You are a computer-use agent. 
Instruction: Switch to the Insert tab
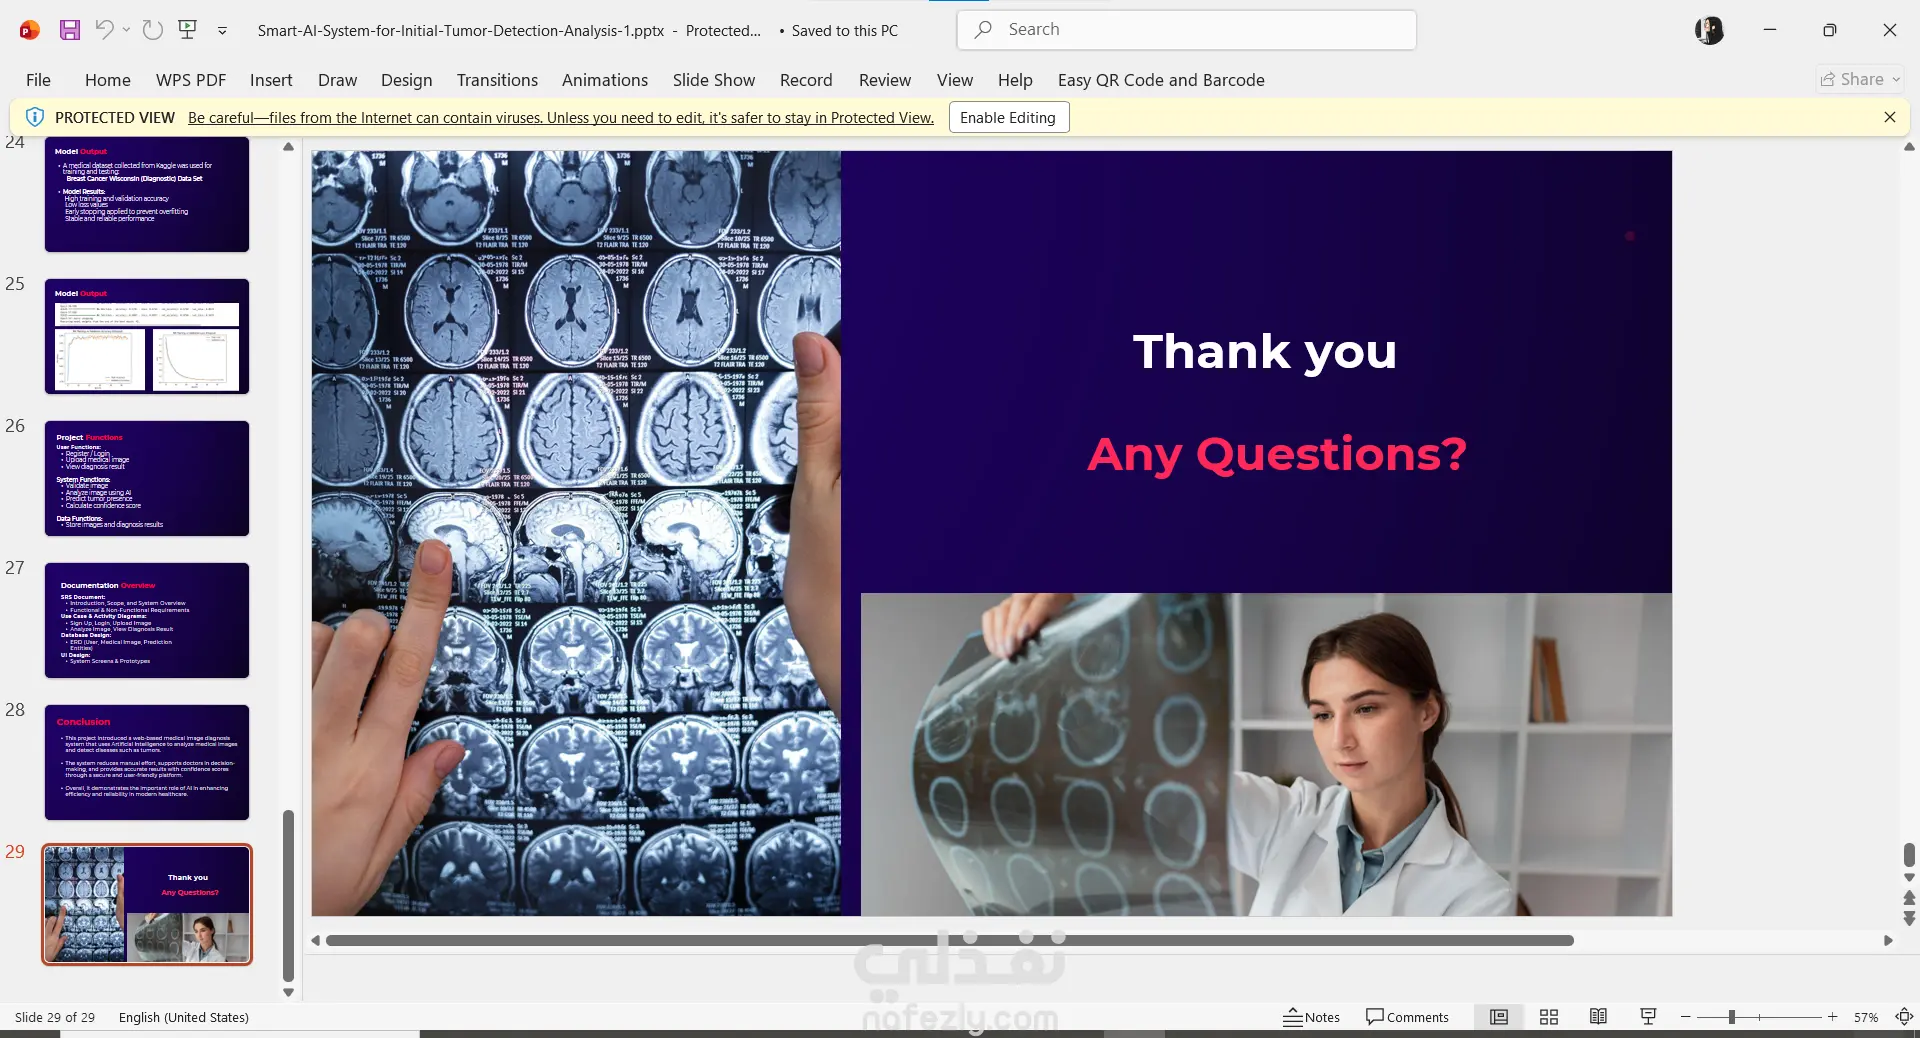271,80
